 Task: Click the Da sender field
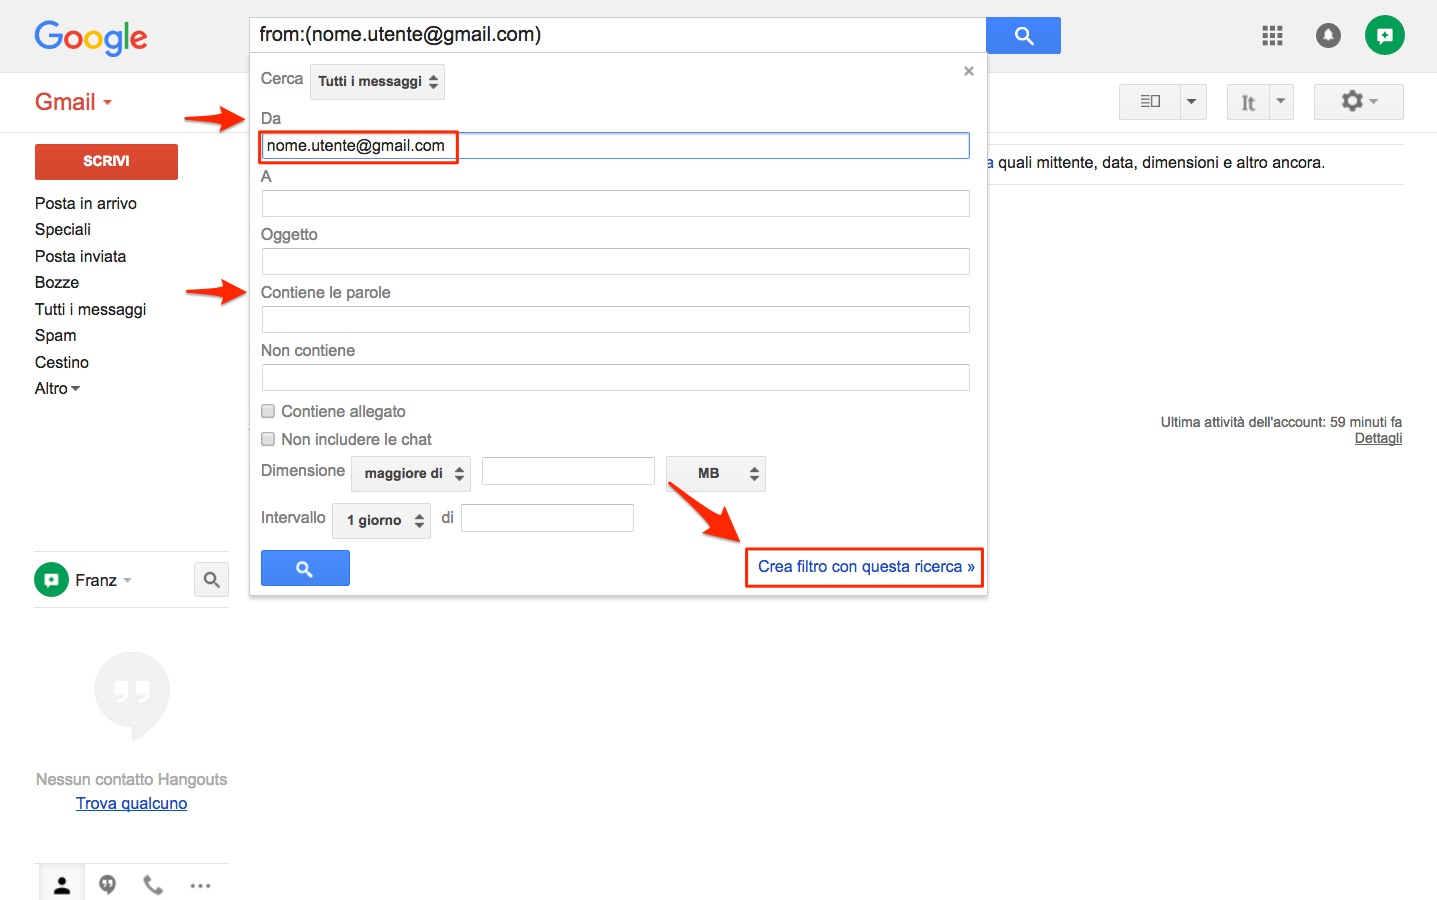615,146
